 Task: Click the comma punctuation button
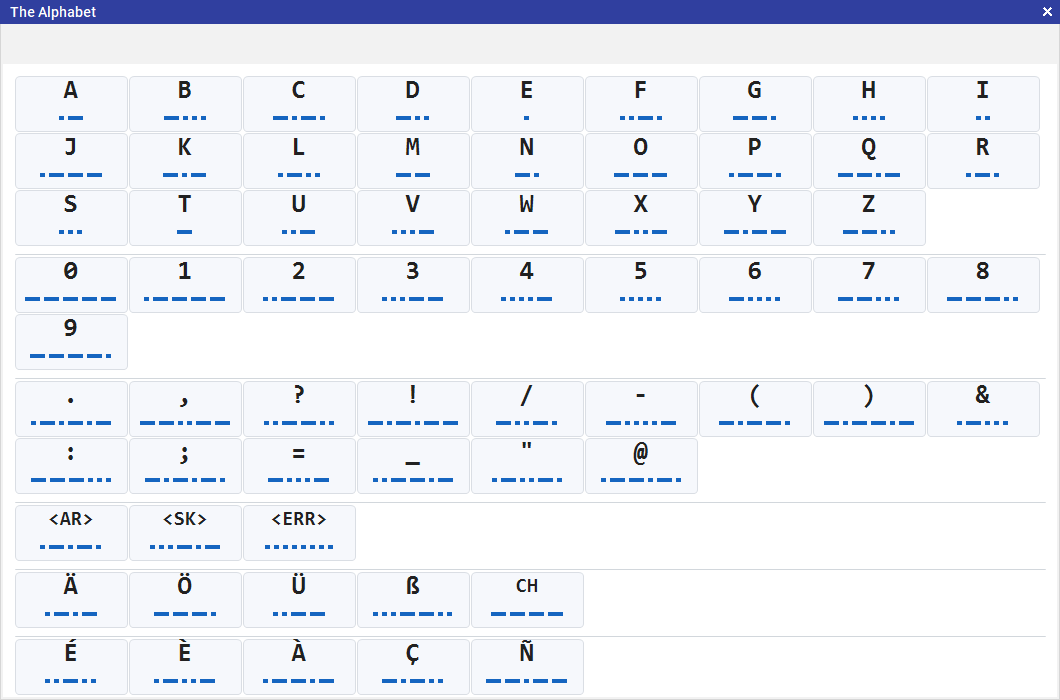[x=185, y=409]
